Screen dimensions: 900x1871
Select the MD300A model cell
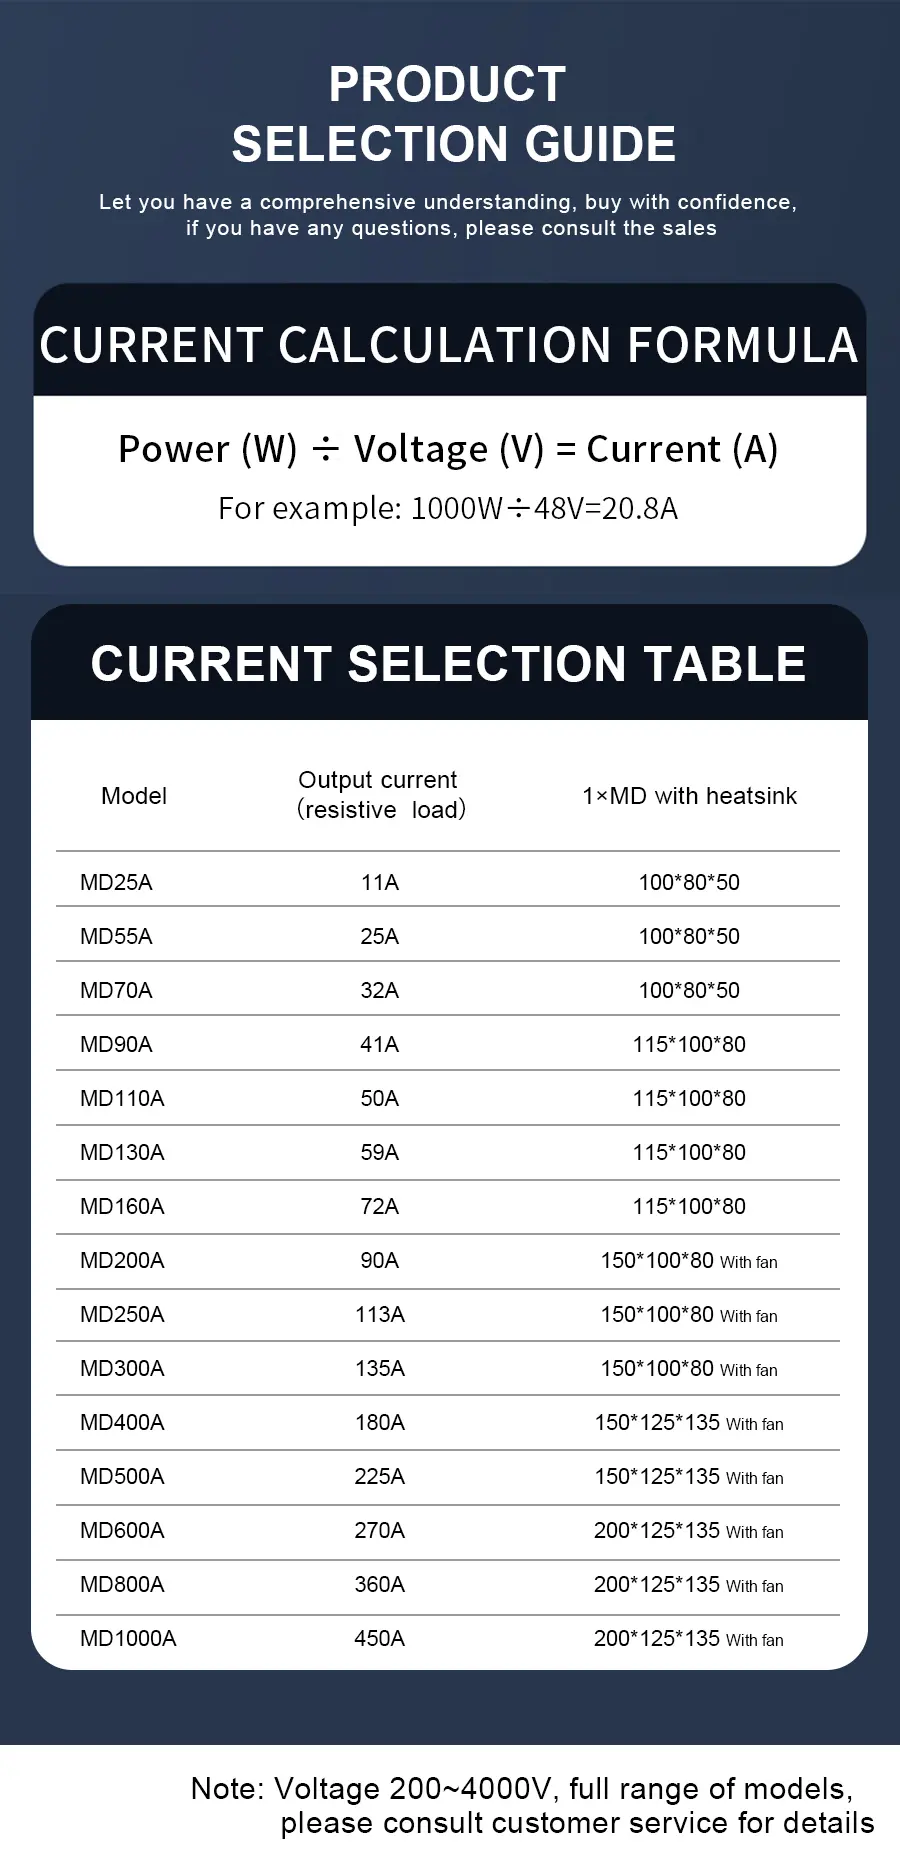click(x=122, y=1368)
